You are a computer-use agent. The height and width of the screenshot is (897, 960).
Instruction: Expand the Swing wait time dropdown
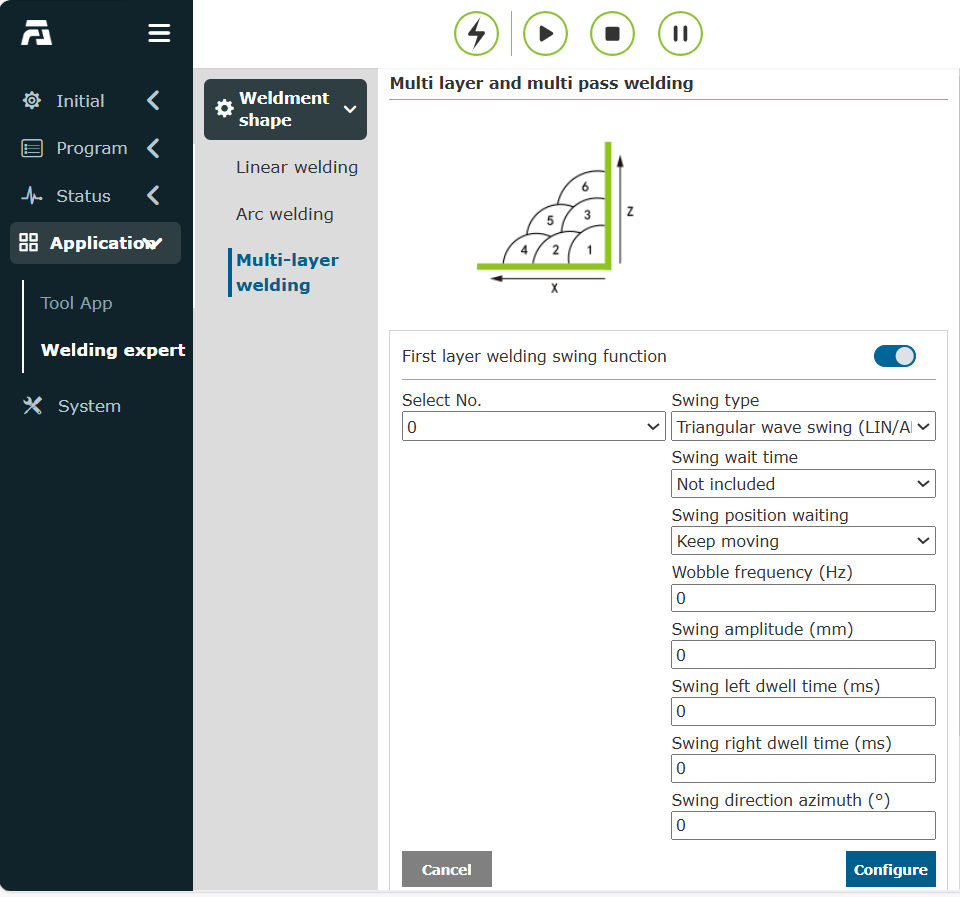pyautogui.click(x=803, y=484)
